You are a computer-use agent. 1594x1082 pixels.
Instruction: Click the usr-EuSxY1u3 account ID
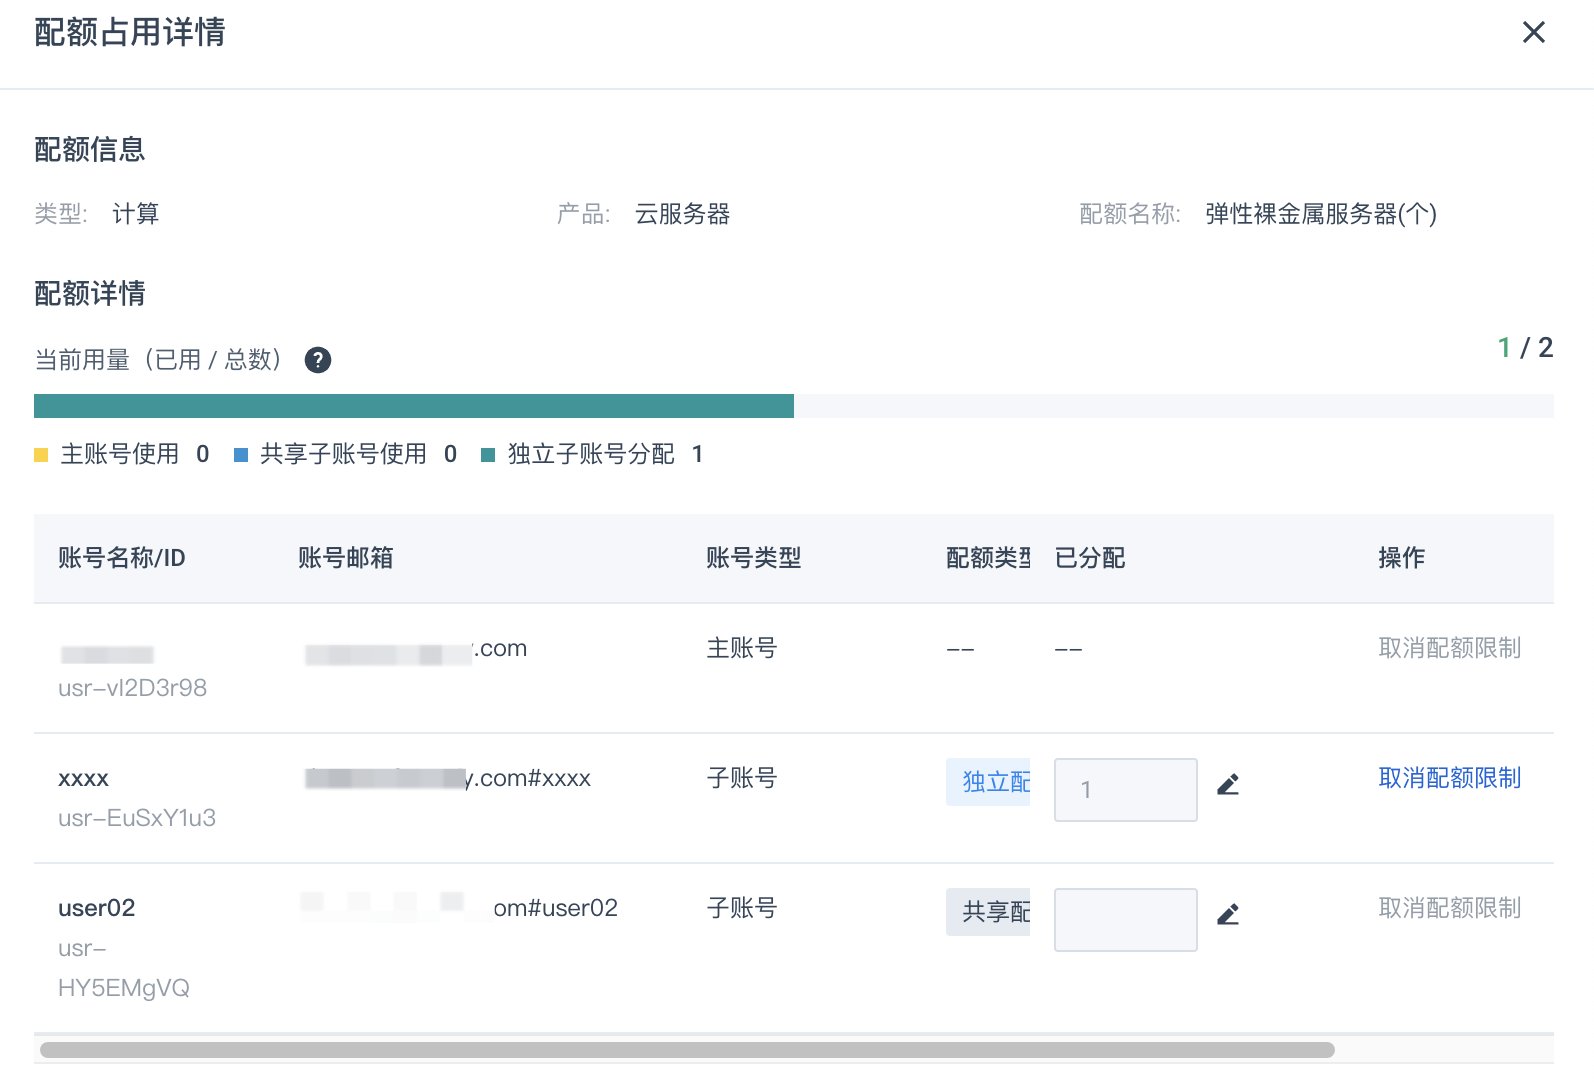pyautogui.click(x=137, y=818)
